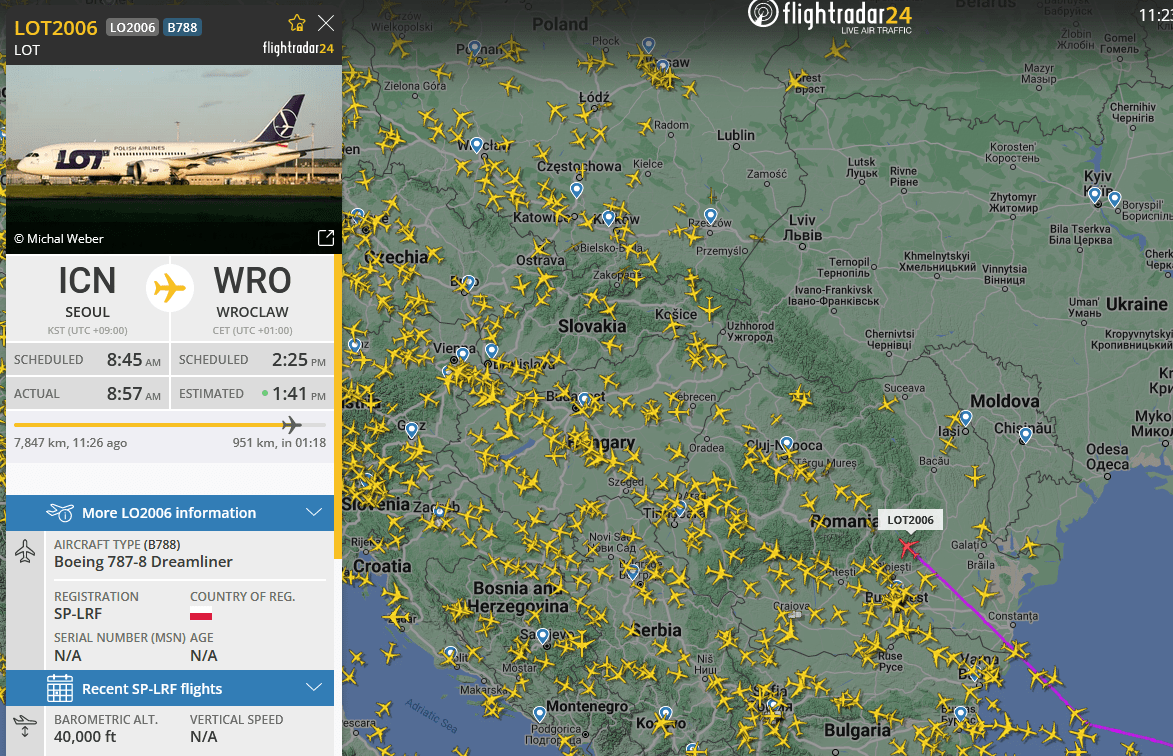Click the actual departure time 8:57 AM
The width and height of the screenshot is (1173, 756).
point(134,393)
